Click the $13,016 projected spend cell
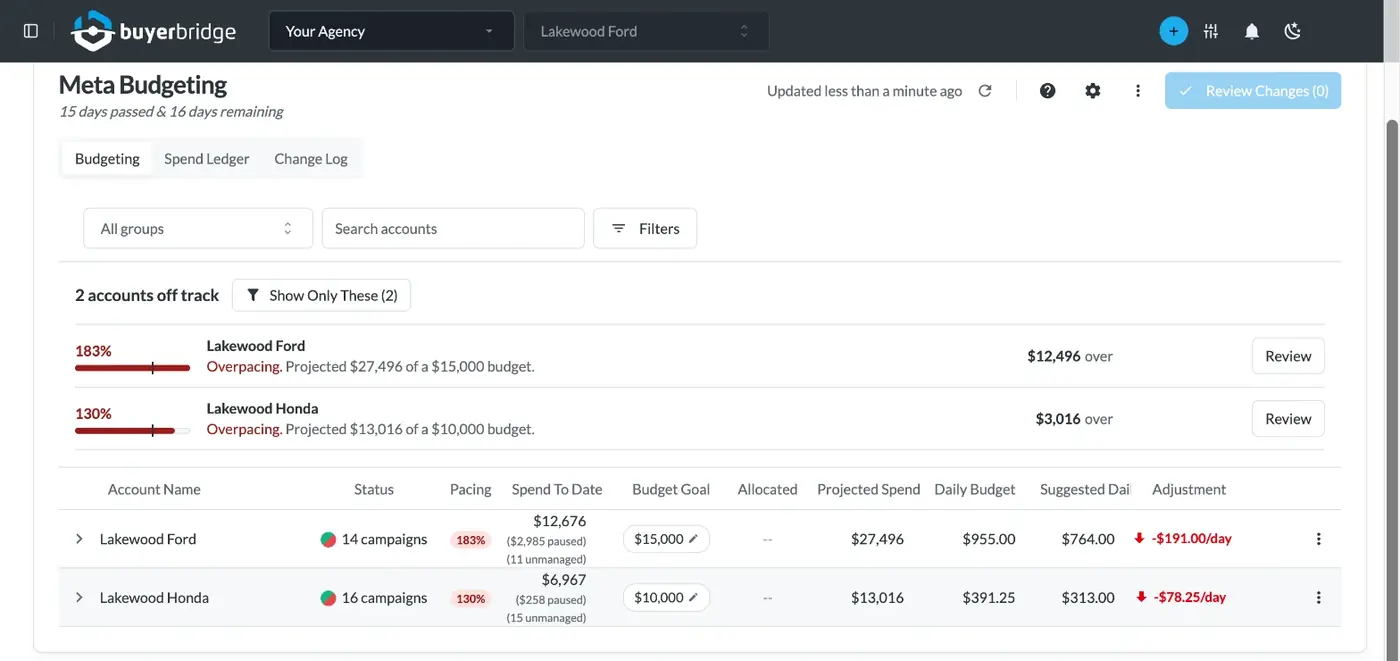1400x661 pixels. [x=877, y=598]
